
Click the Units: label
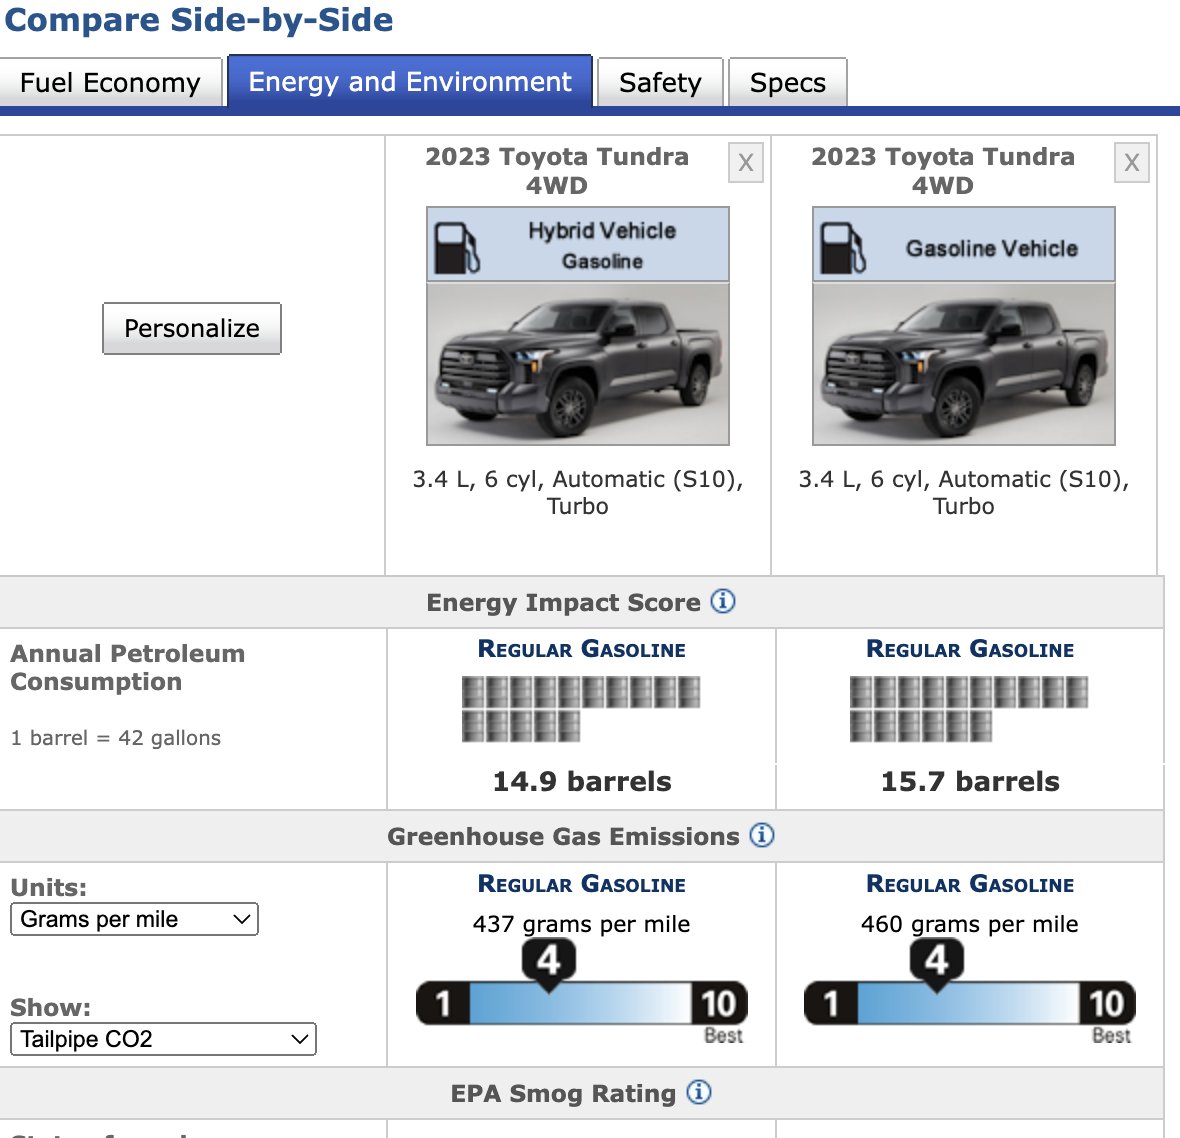click(49, 887)
